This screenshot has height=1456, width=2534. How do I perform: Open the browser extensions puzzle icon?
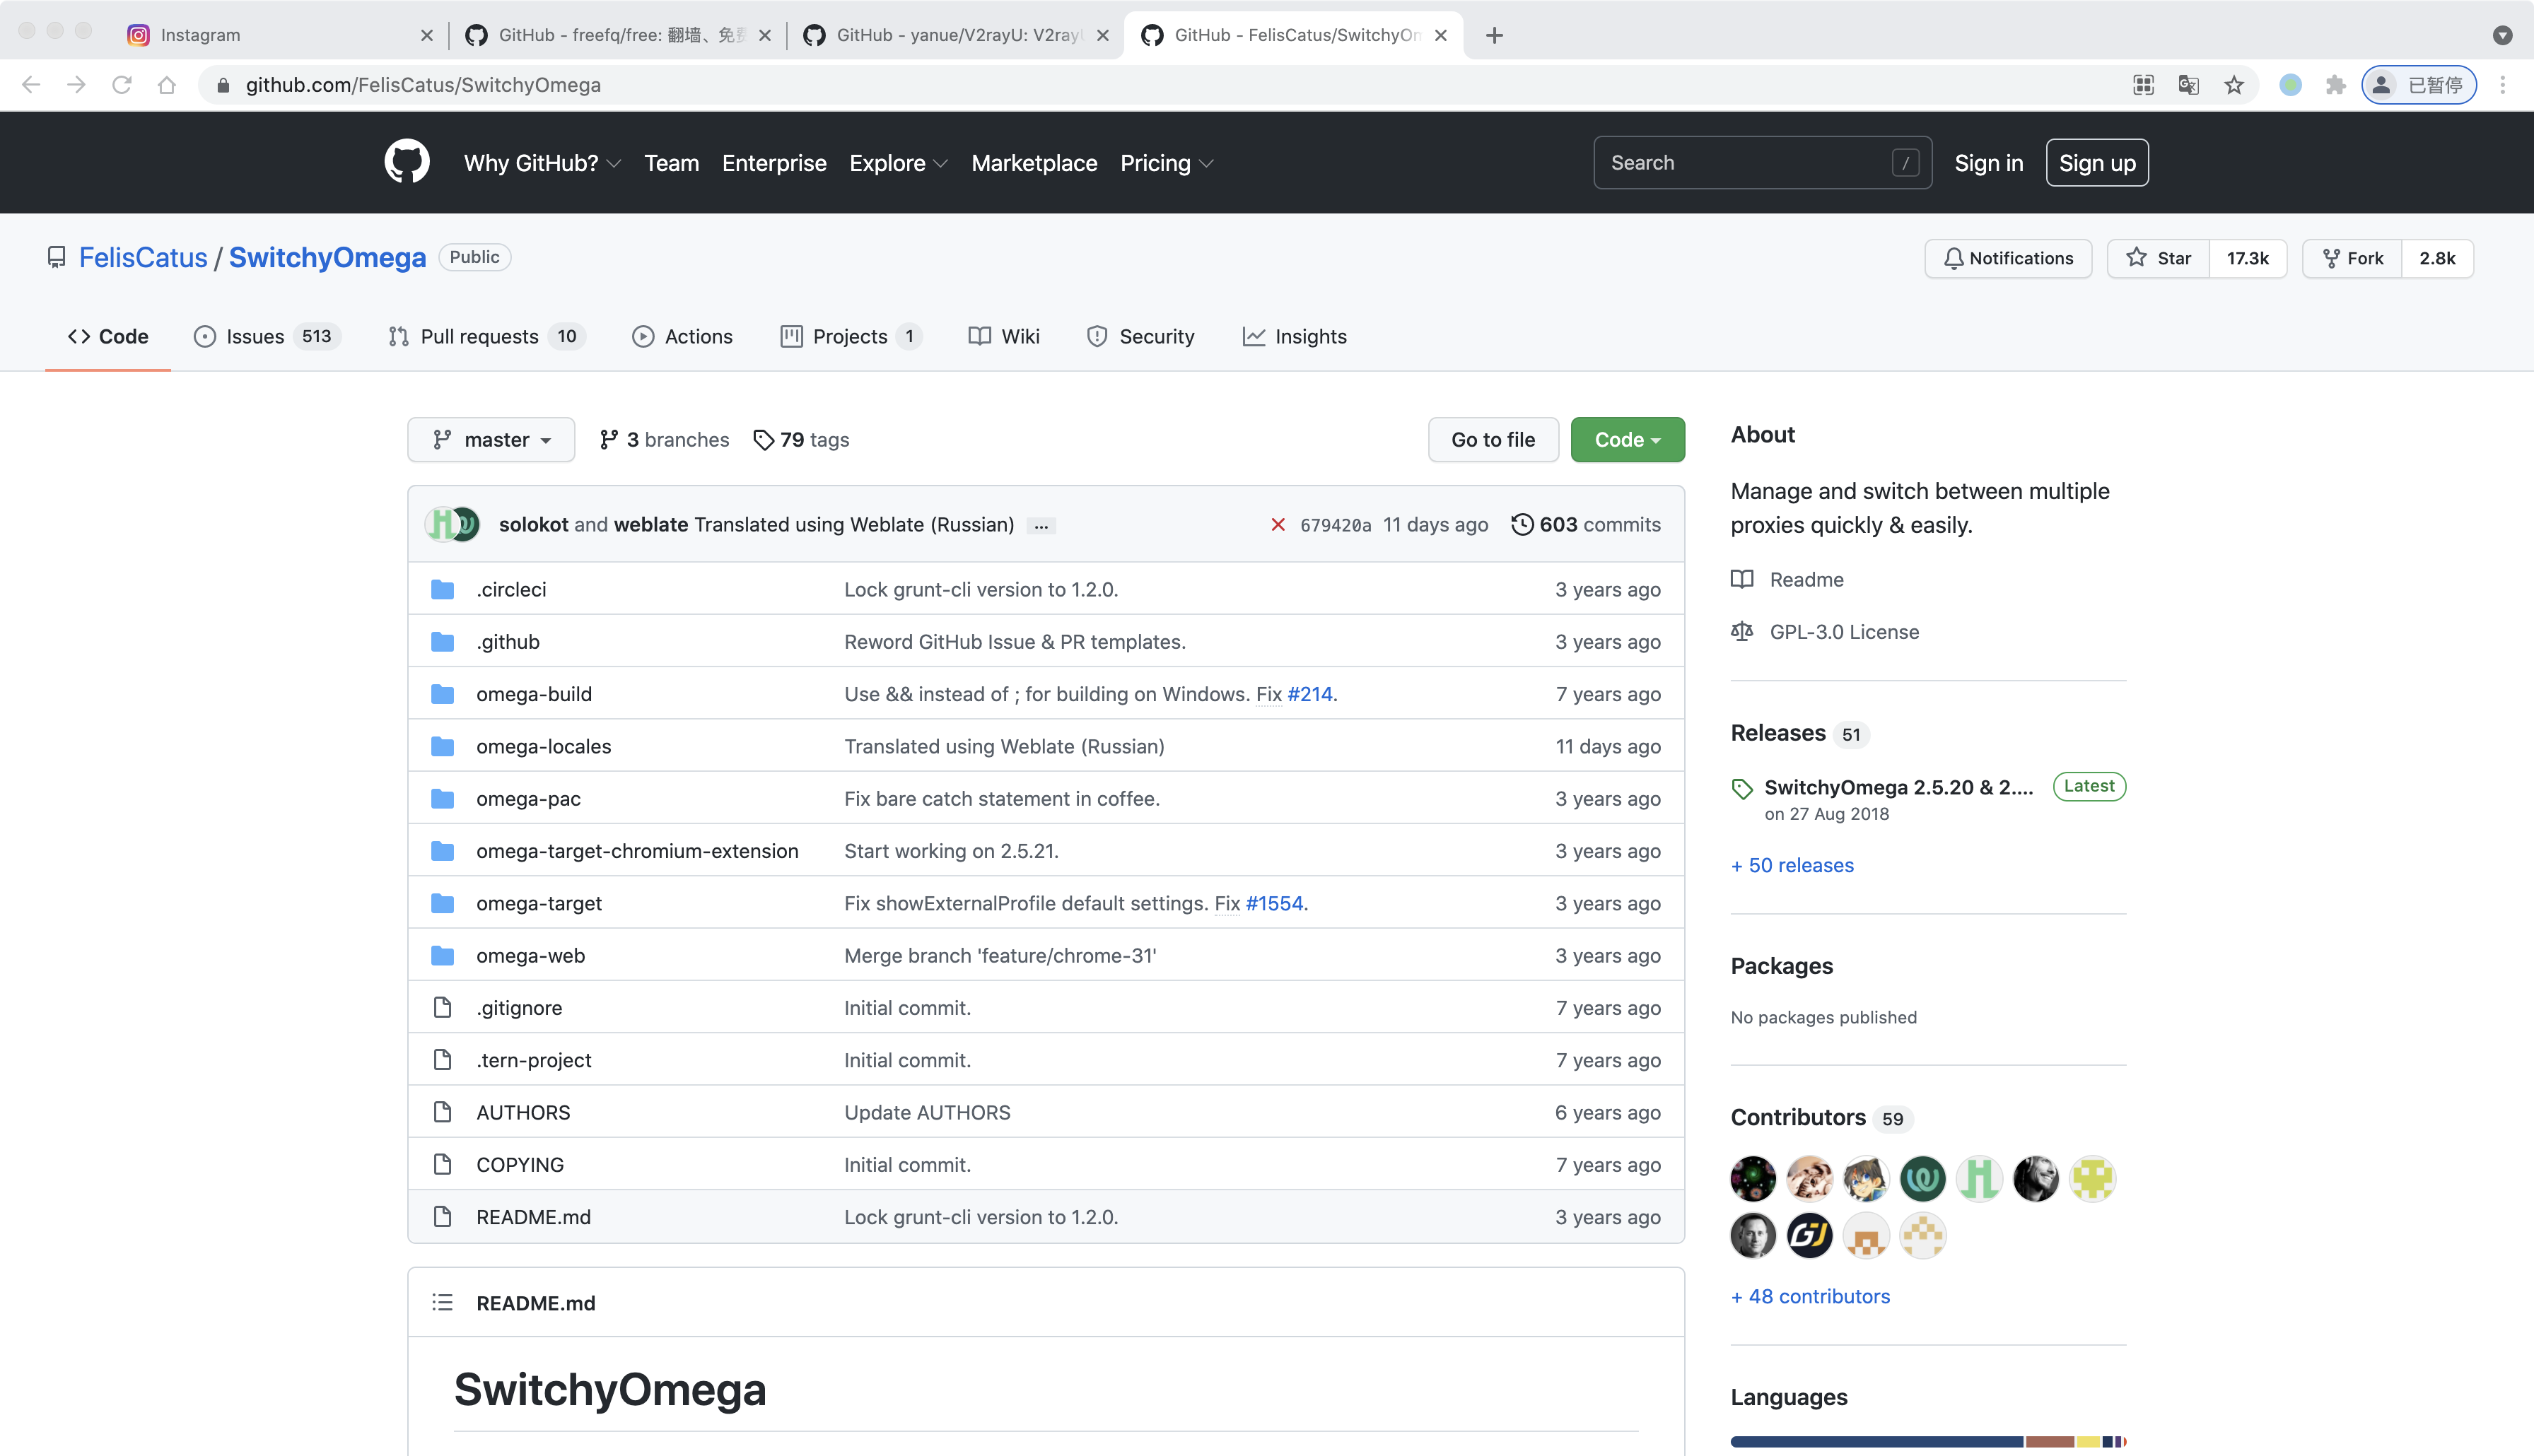[x=2335, y=85]
